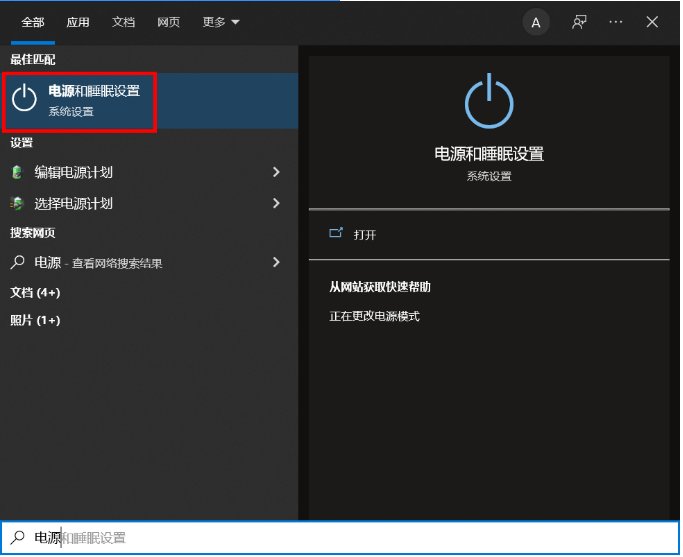Click the account avatar button A
The image size is (683, 557).
click(x=536, y=22)
